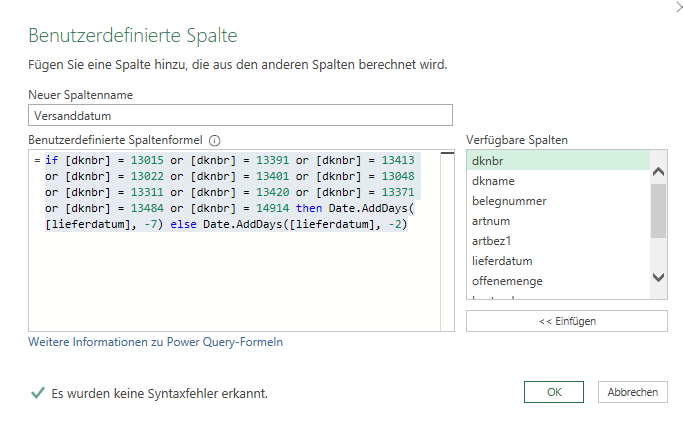
Task: Select belegnummer in the available columns list
Action: 558,201
